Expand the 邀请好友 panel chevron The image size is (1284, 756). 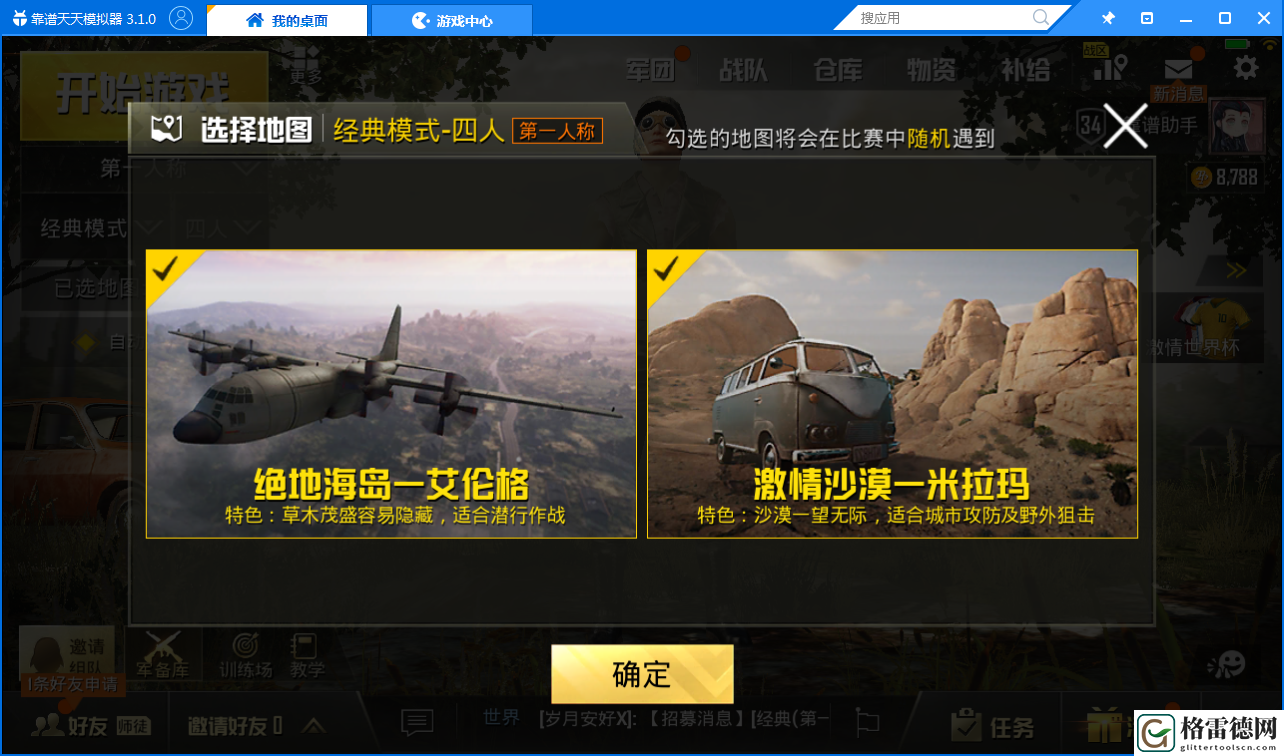click(314, 725)
